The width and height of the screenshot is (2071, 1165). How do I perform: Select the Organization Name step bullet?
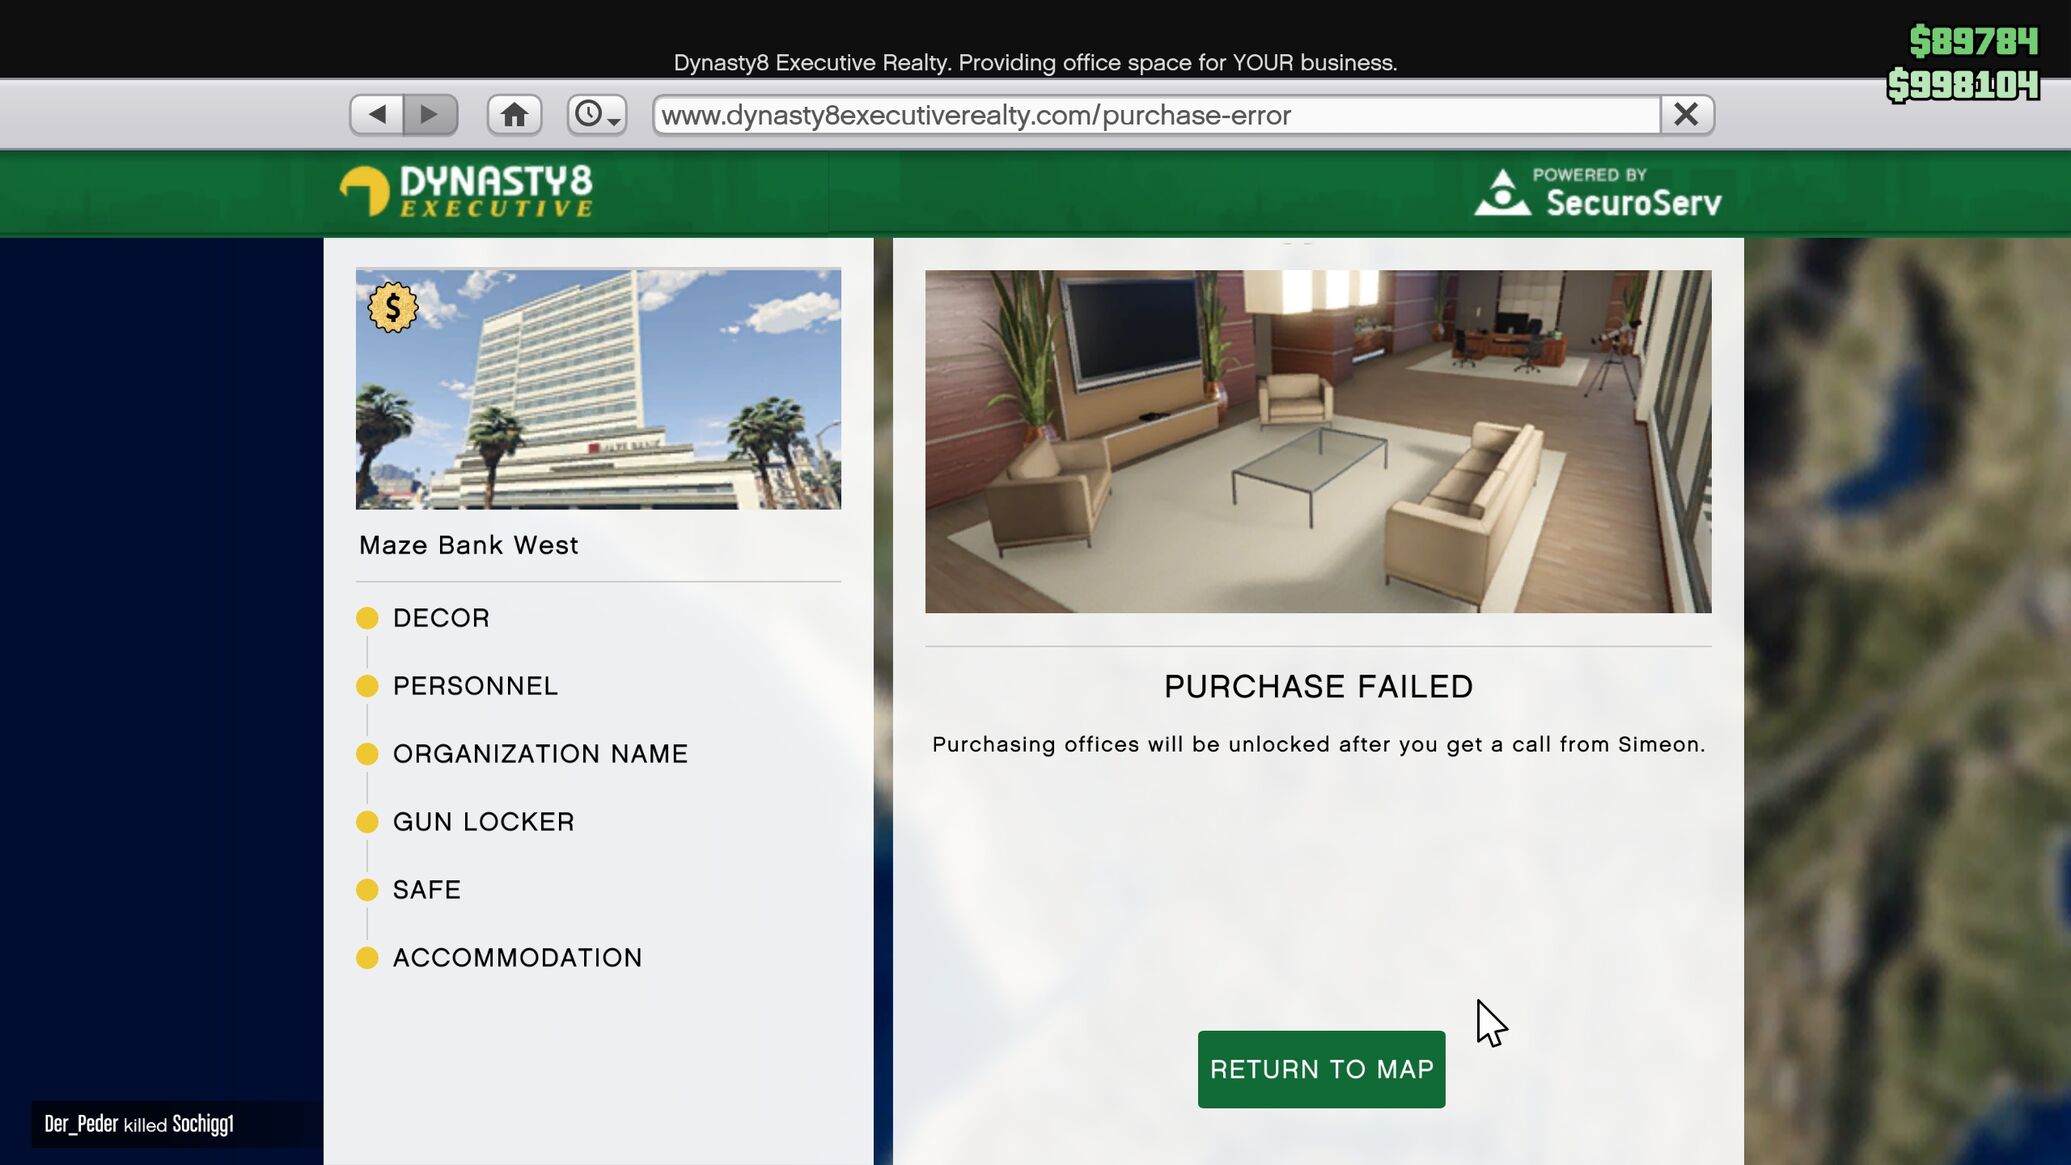[x=367, y=754]
